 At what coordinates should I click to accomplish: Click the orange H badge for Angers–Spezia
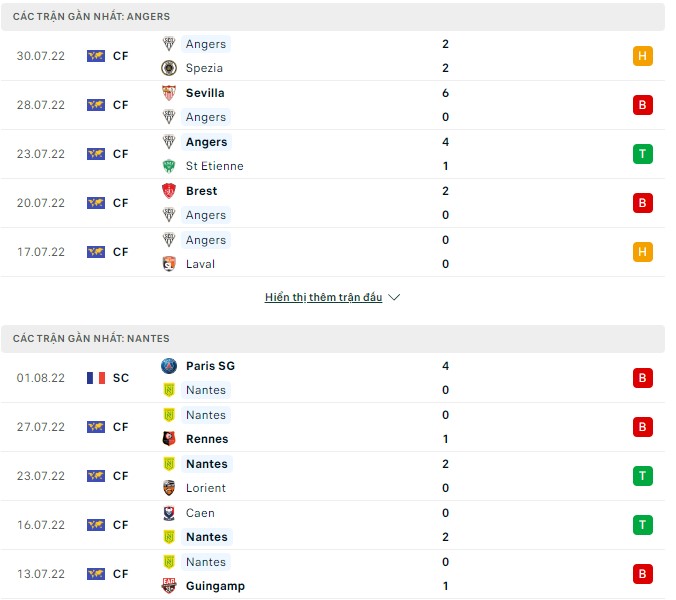coord(643,56)
